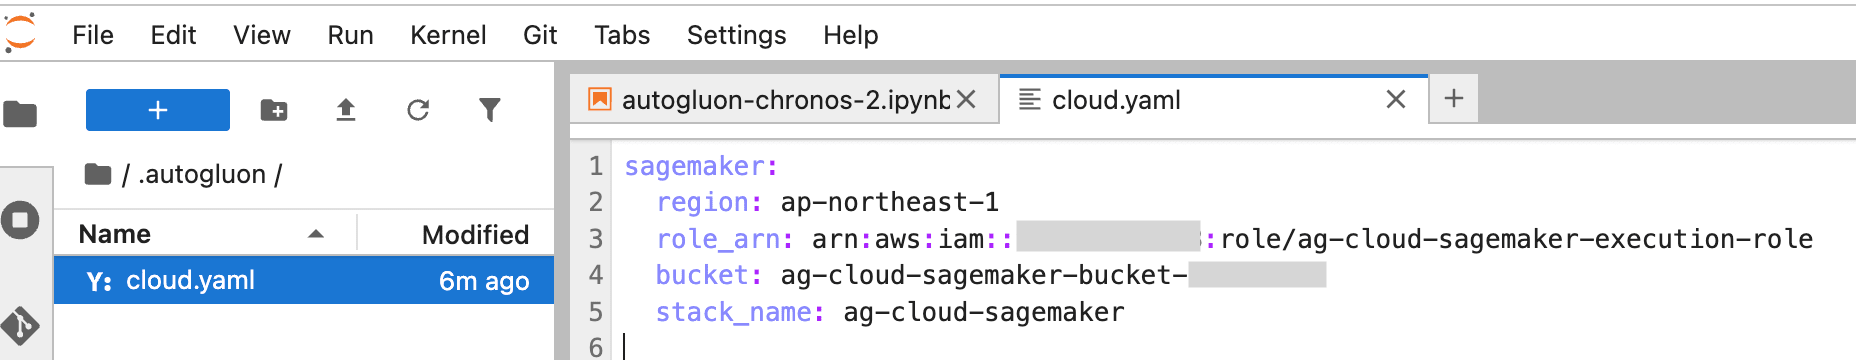This screenshot has width=1856, height=360.
Task: Open the Help menu
Action: [x=851, y=35]
